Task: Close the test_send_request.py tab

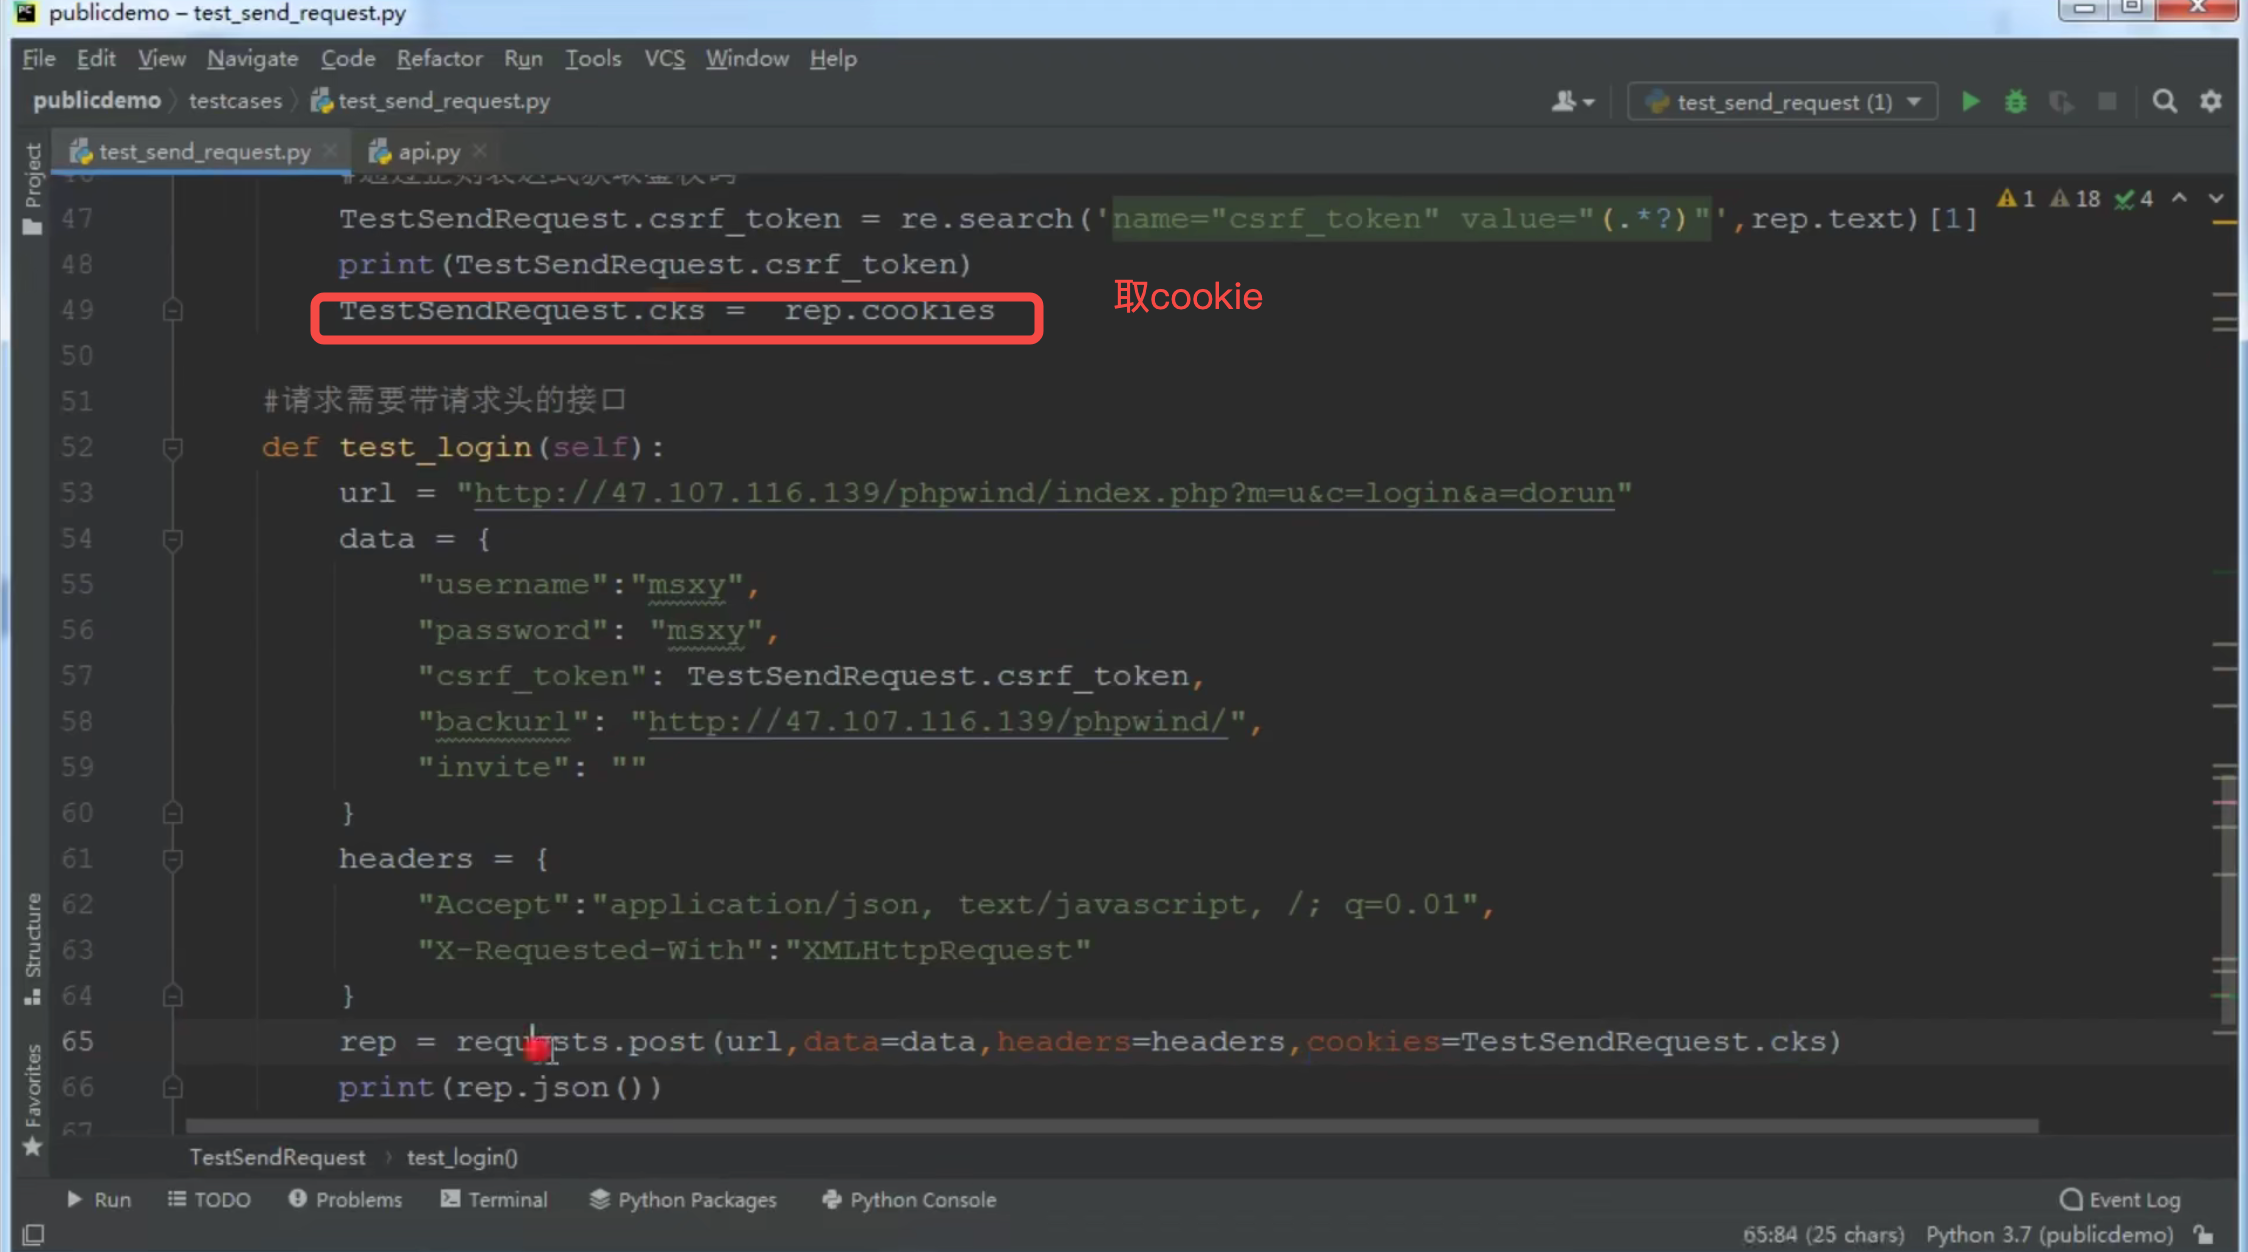Action: [330, 151]
